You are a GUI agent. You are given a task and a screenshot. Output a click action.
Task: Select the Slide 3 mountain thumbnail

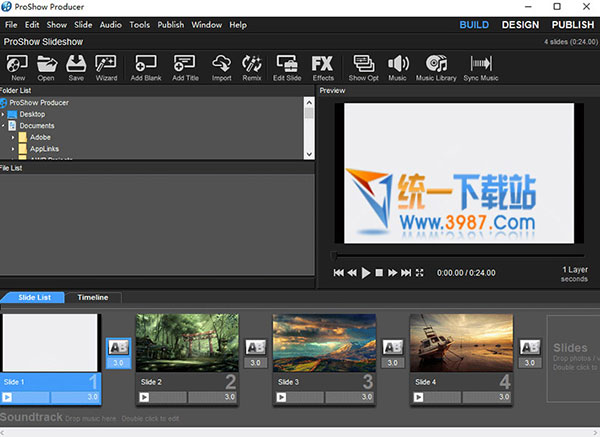324,342
